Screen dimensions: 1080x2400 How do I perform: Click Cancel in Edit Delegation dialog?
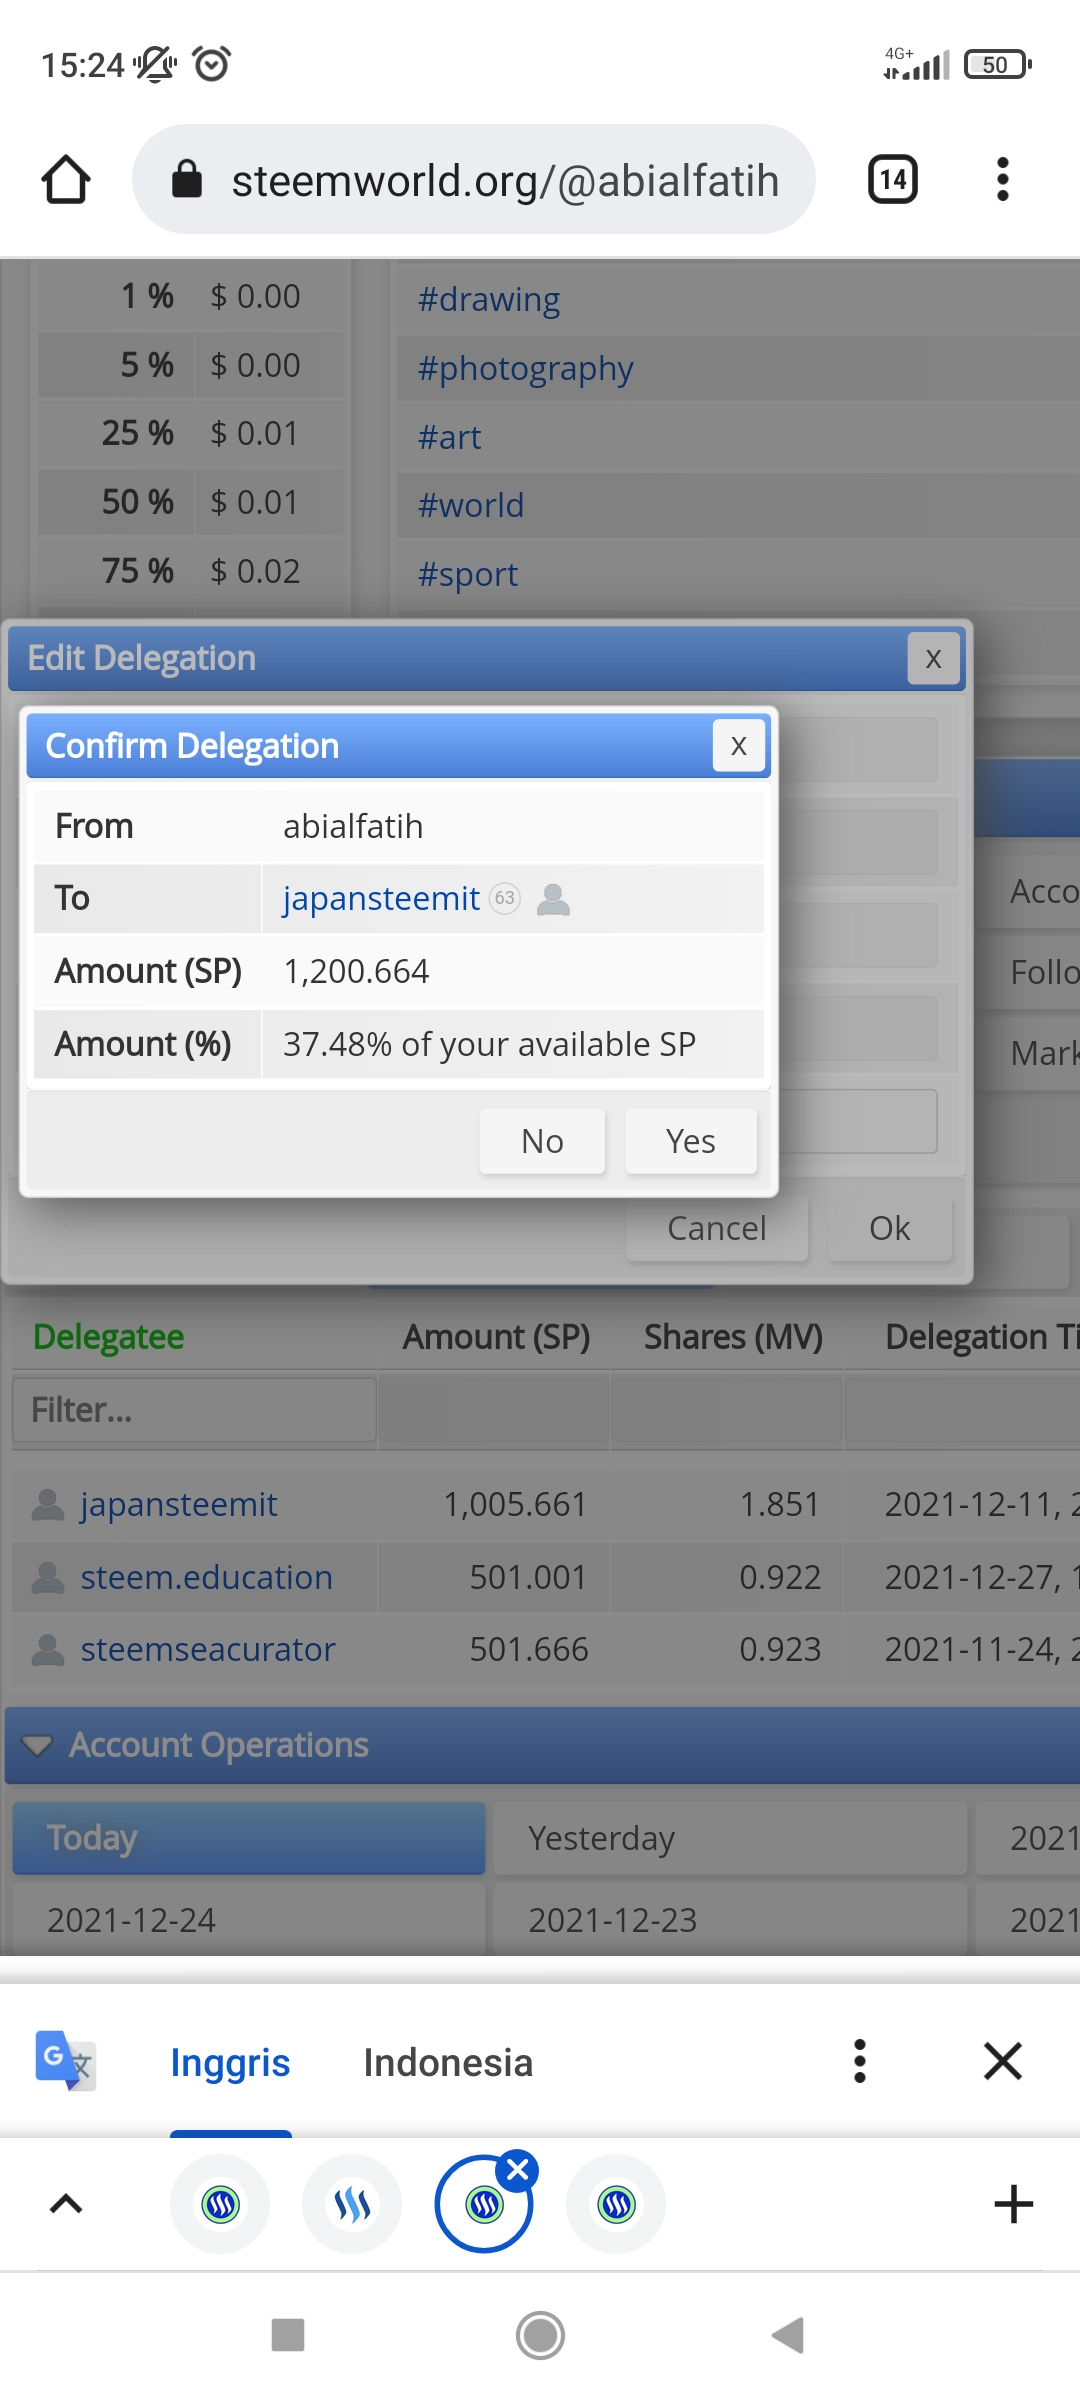(717, 1228)
